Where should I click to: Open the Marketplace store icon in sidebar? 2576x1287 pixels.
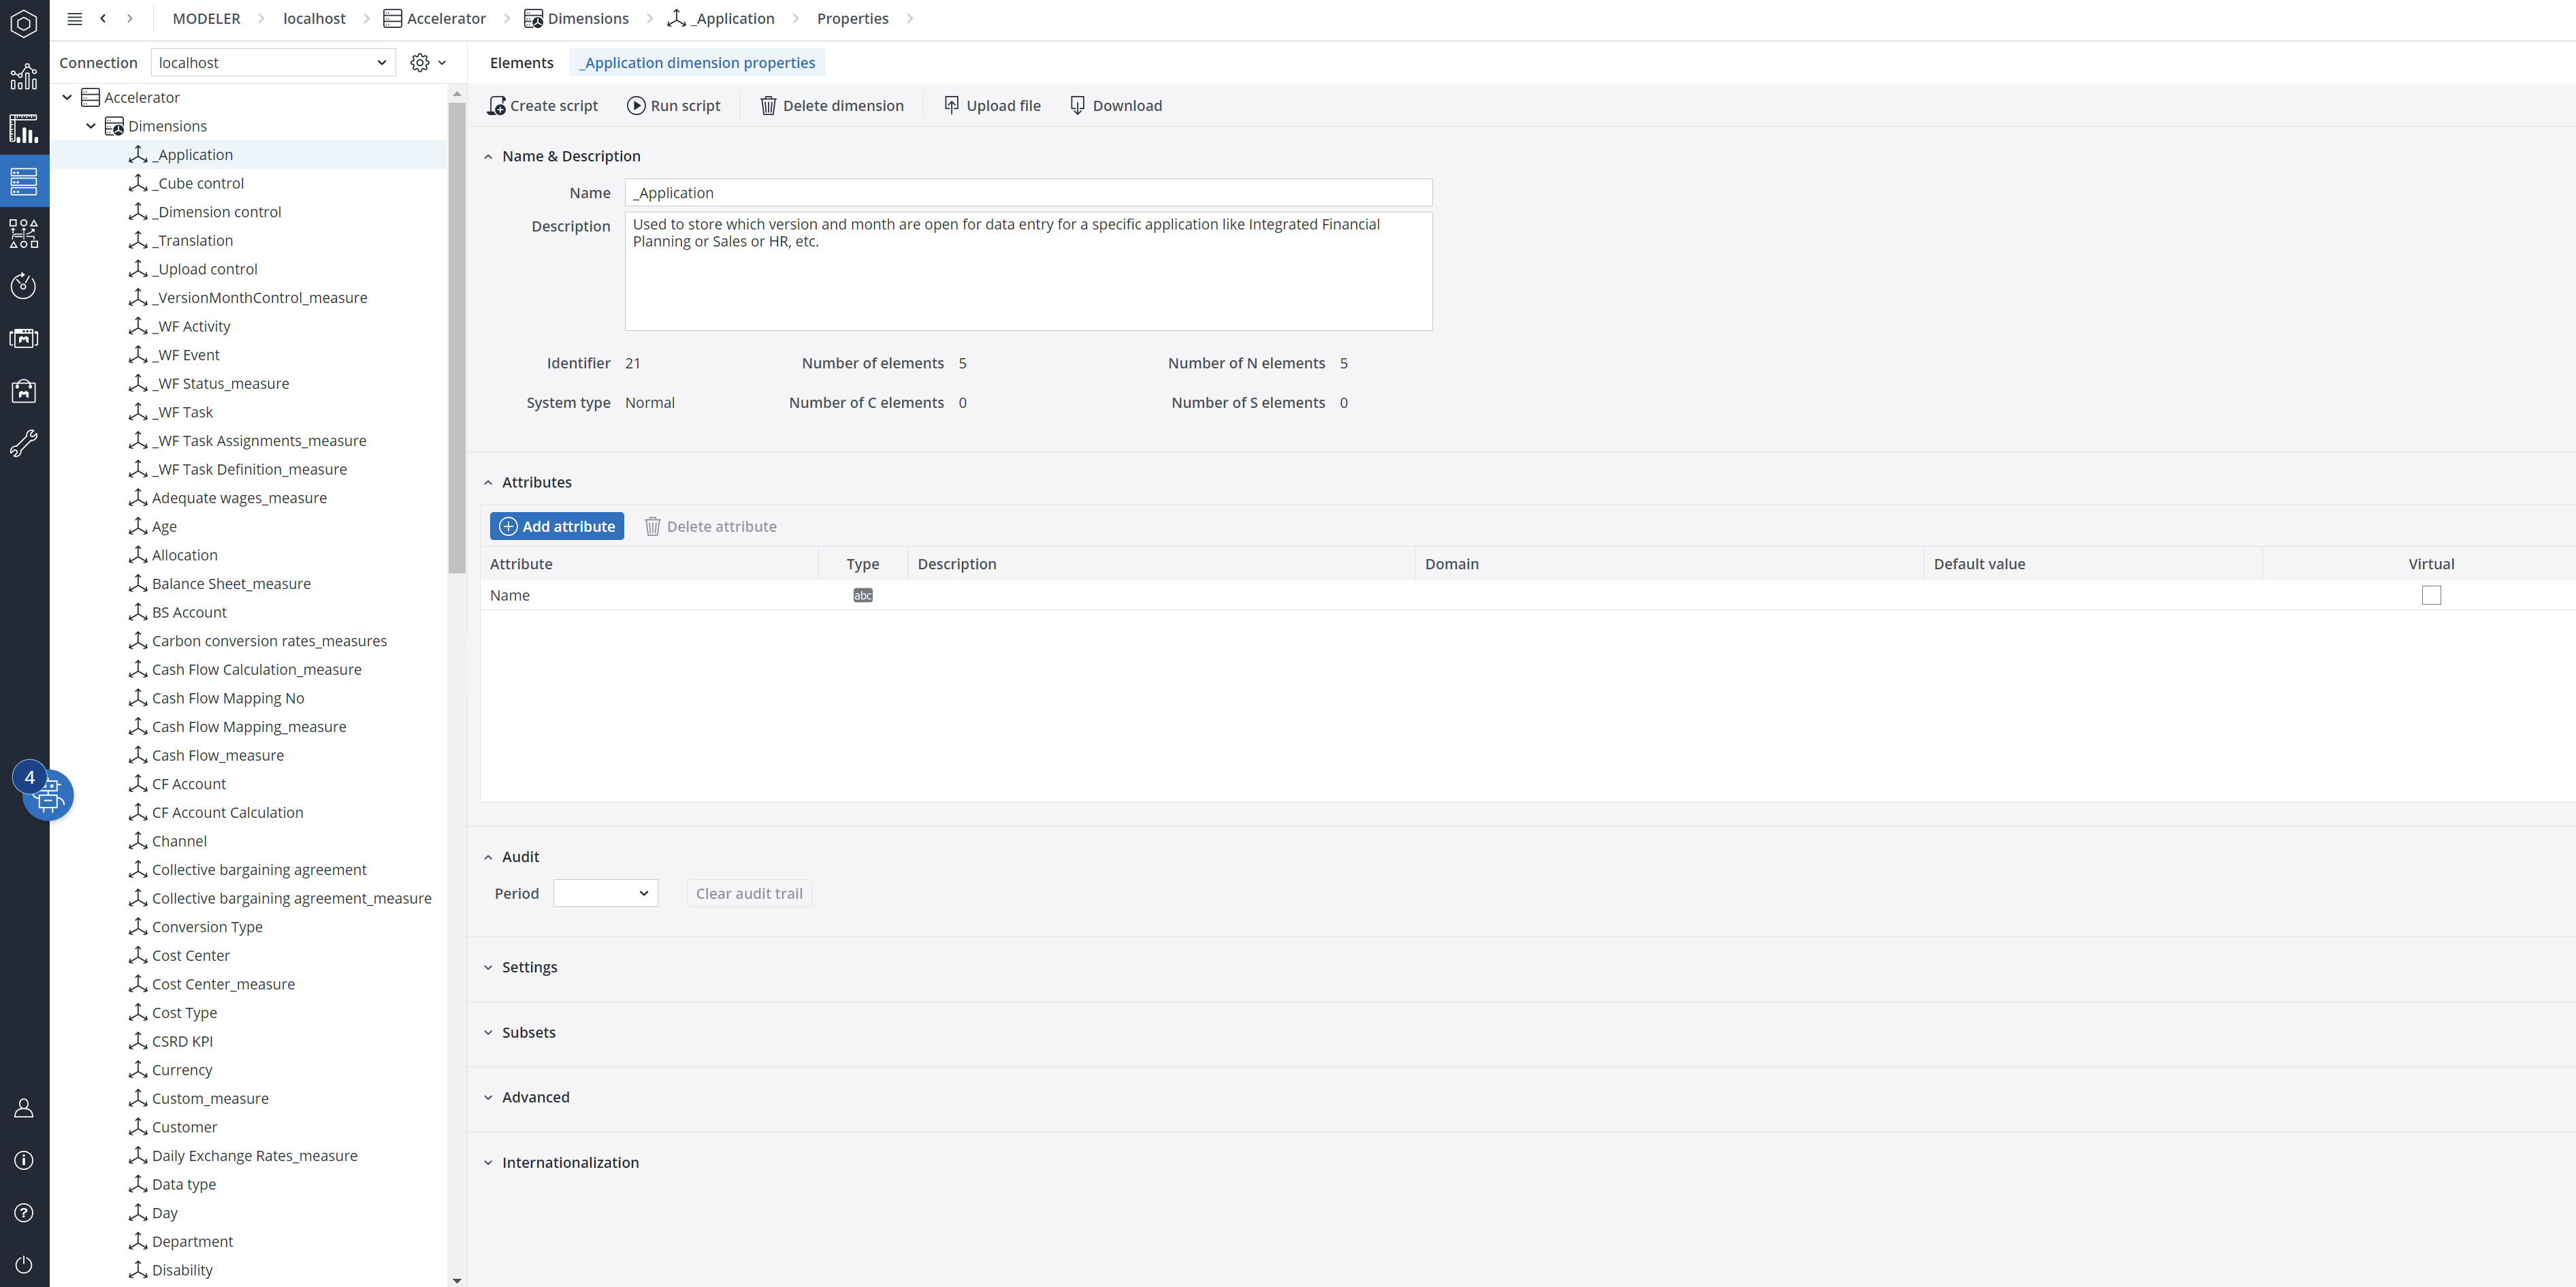point(24,390)
